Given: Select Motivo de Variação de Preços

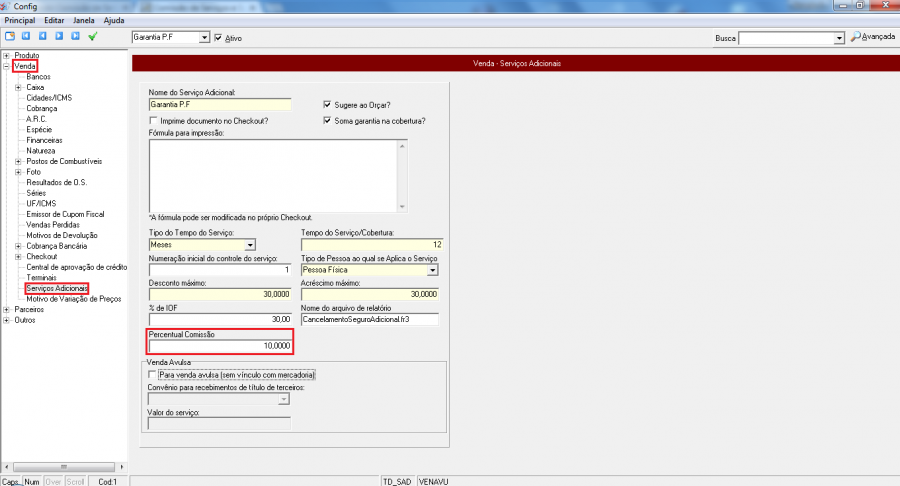Looking at the screenshot, I should coord(73,299).
